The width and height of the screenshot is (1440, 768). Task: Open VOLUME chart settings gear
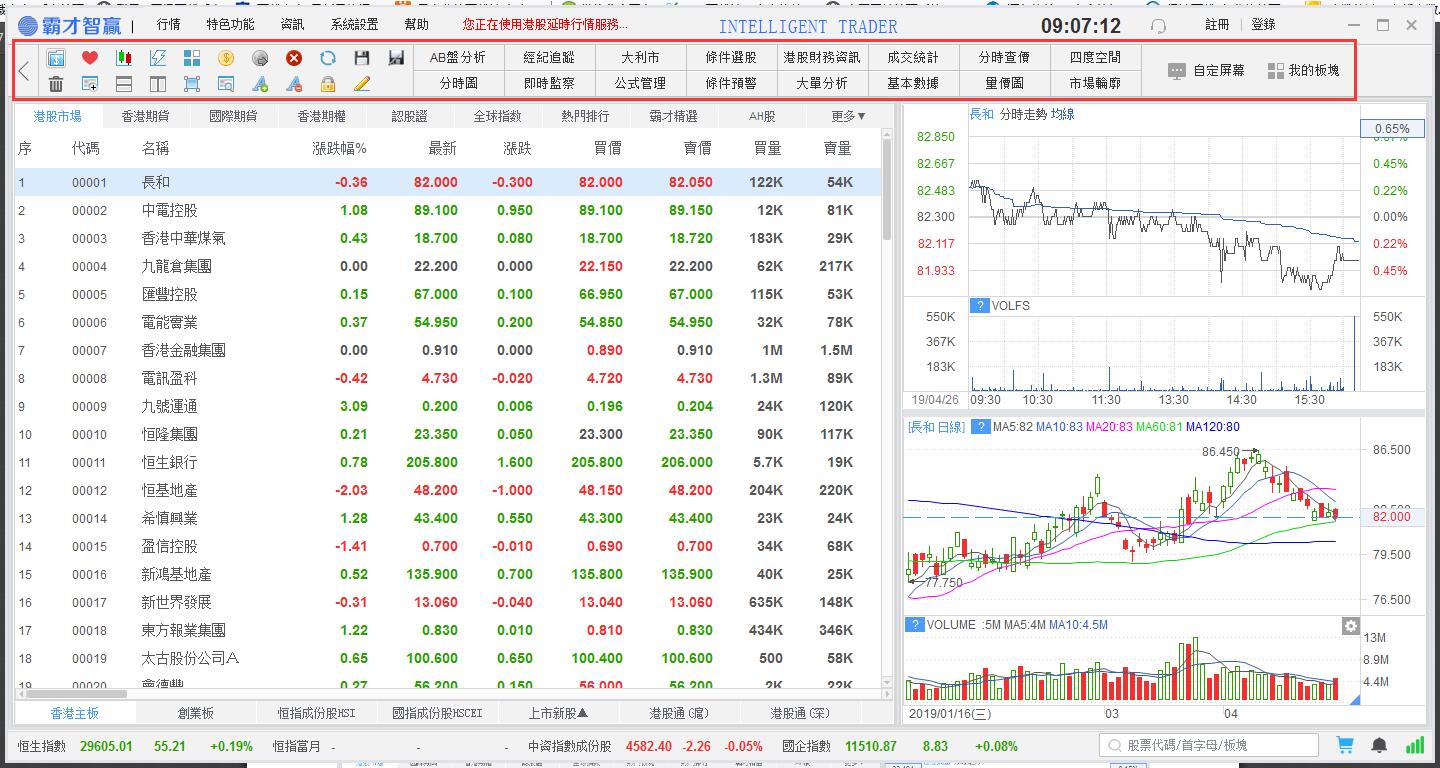1351,626
